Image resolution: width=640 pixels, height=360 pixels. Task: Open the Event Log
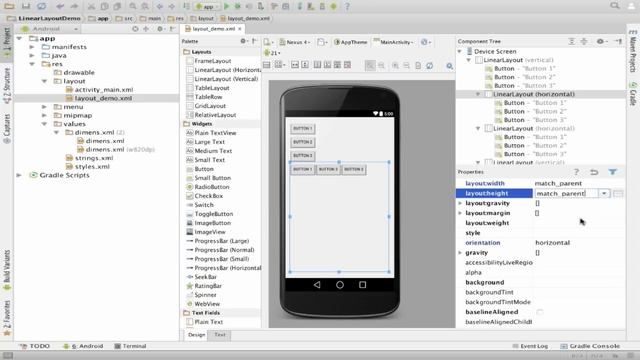point(530,346)
